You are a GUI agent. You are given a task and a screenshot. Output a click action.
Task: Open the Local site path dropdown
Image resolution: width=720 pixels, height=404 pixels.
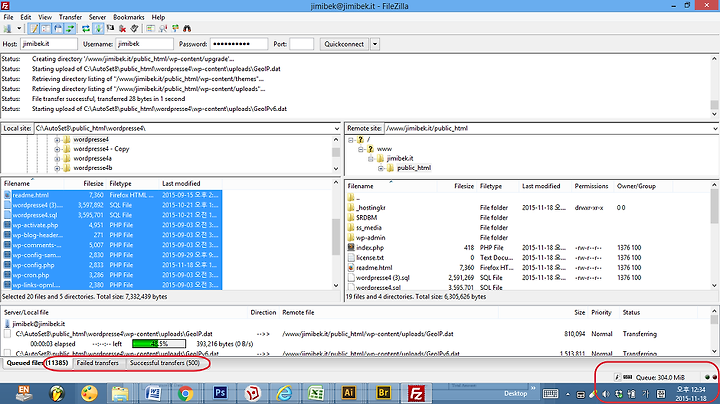point(337,129)
